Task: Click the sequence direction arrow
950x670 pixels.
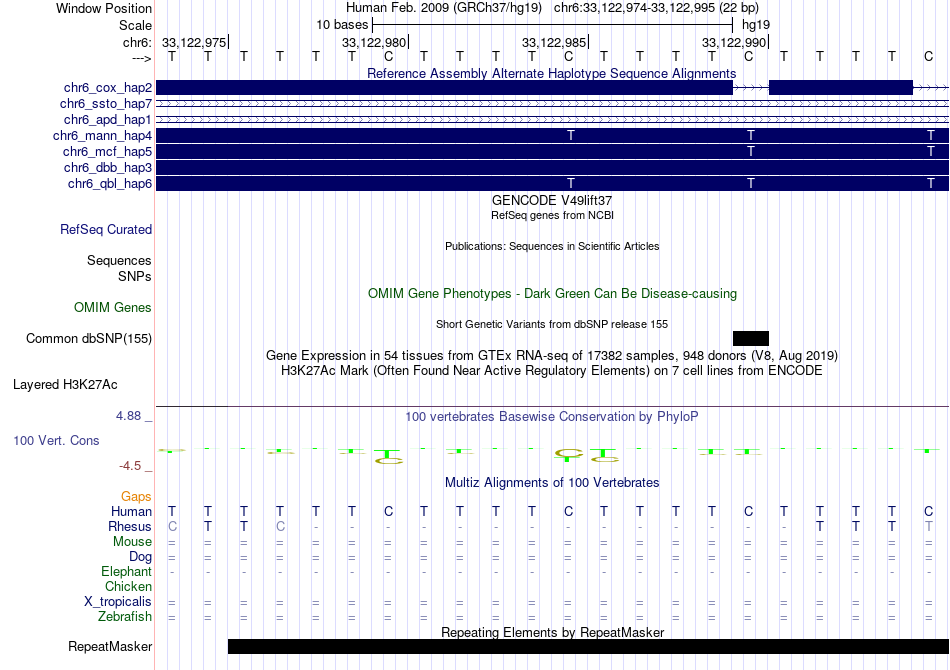Action: pyautogui.click(x=142, y=58)
